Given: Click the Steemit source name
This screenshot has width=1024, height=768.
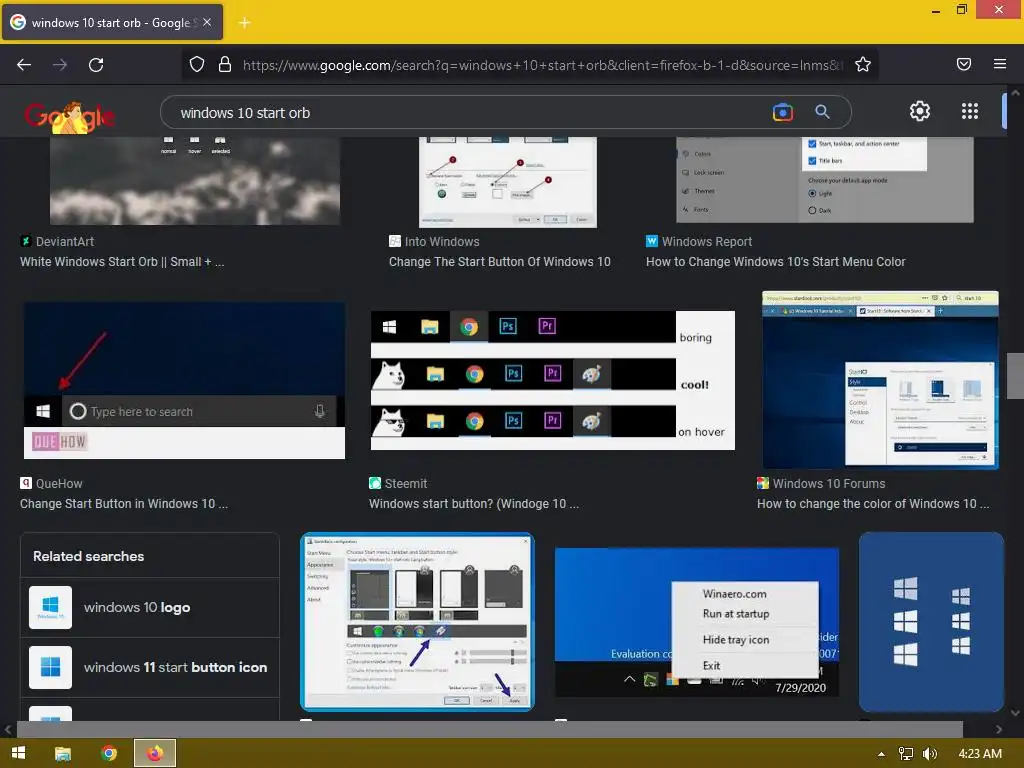Looking at the screenshot, I should tap(406, 484).
